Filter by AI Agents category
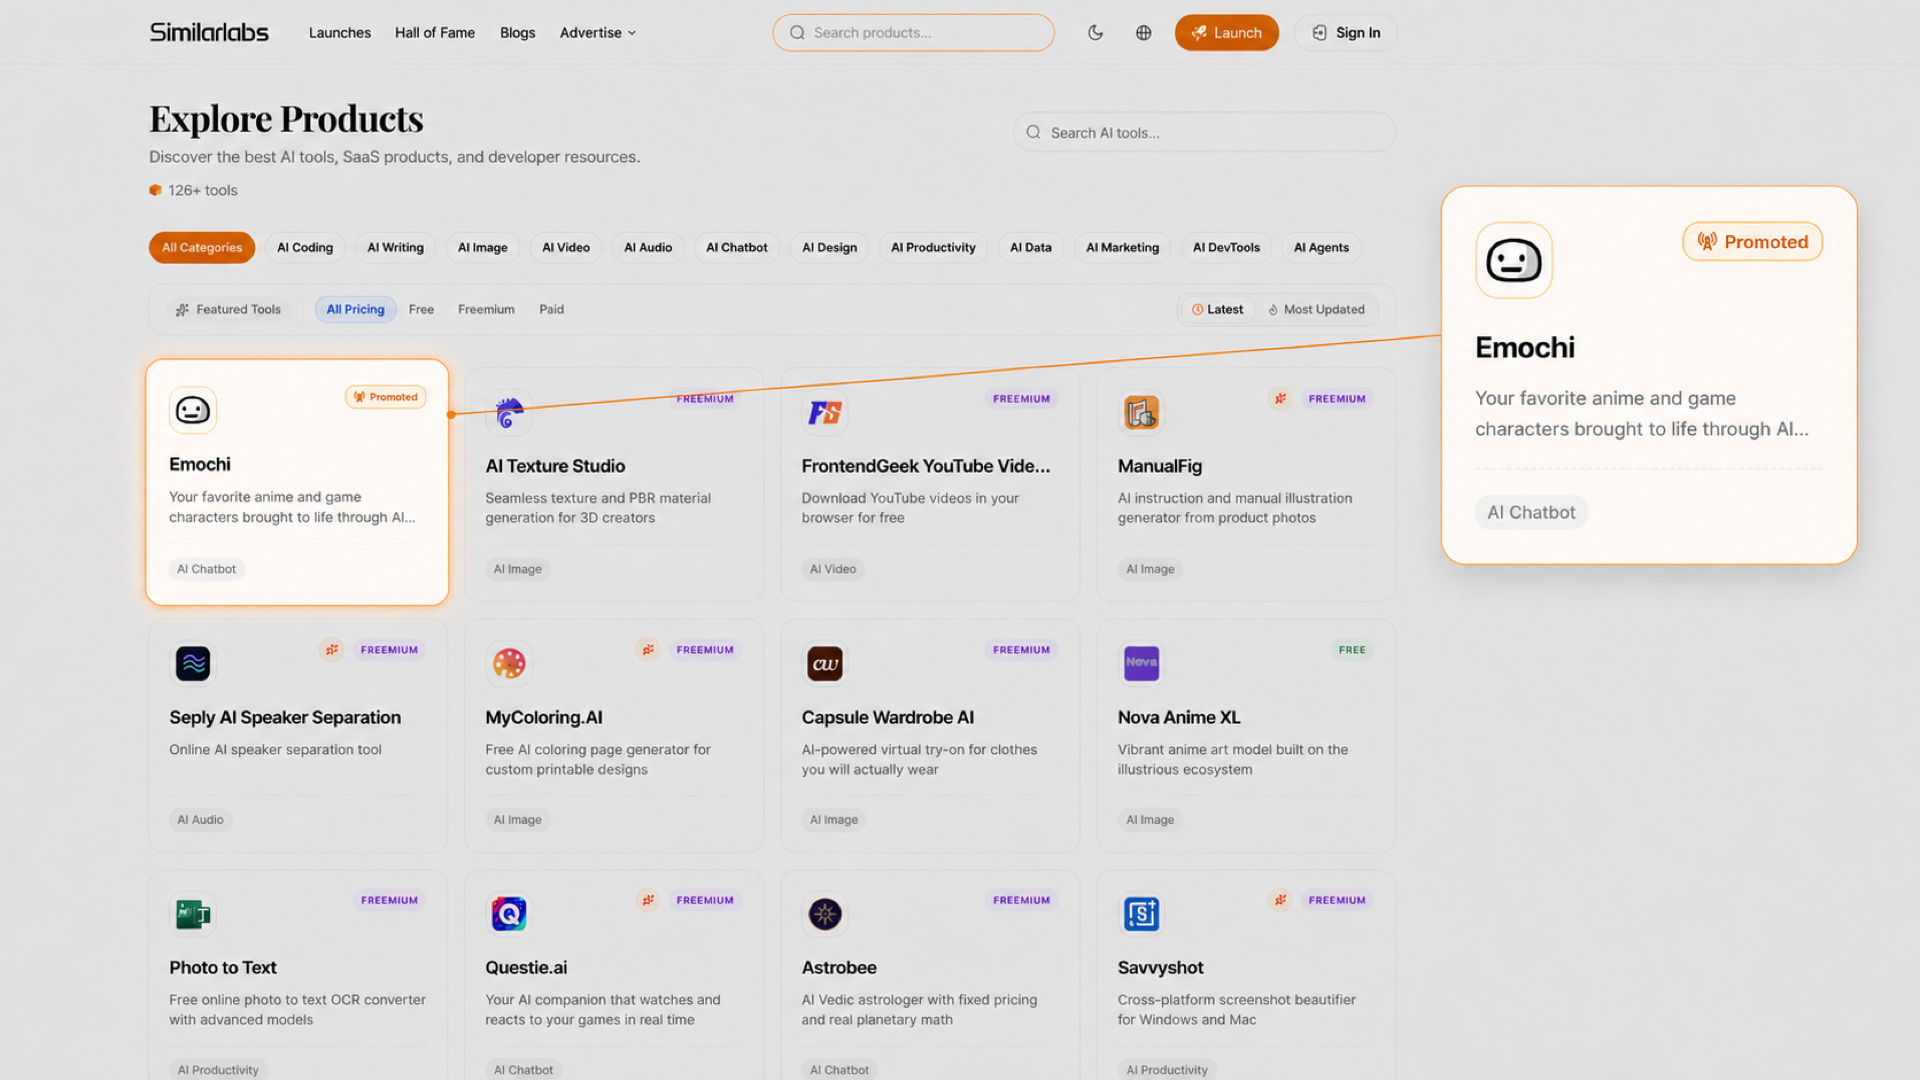The width and height of the screenshot is (1920, 1080). coord(1321,248)
